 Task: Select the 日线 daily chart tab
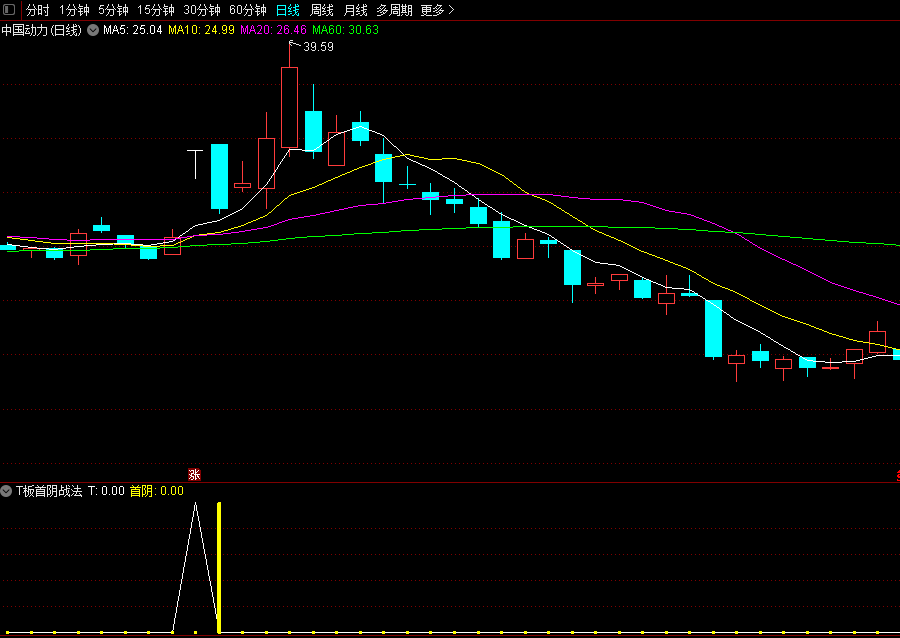[288, 10]
